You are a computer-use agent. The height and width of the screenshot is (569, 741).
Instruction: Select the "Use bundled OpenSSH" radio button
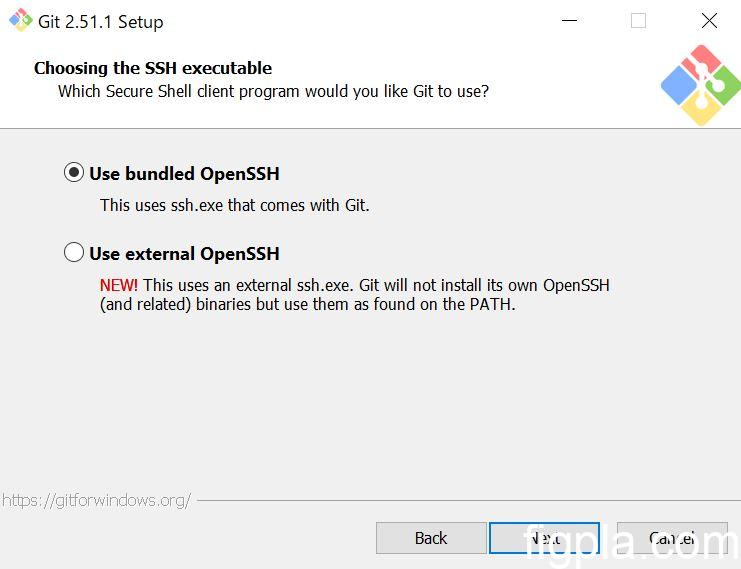(x=74, y=173)
